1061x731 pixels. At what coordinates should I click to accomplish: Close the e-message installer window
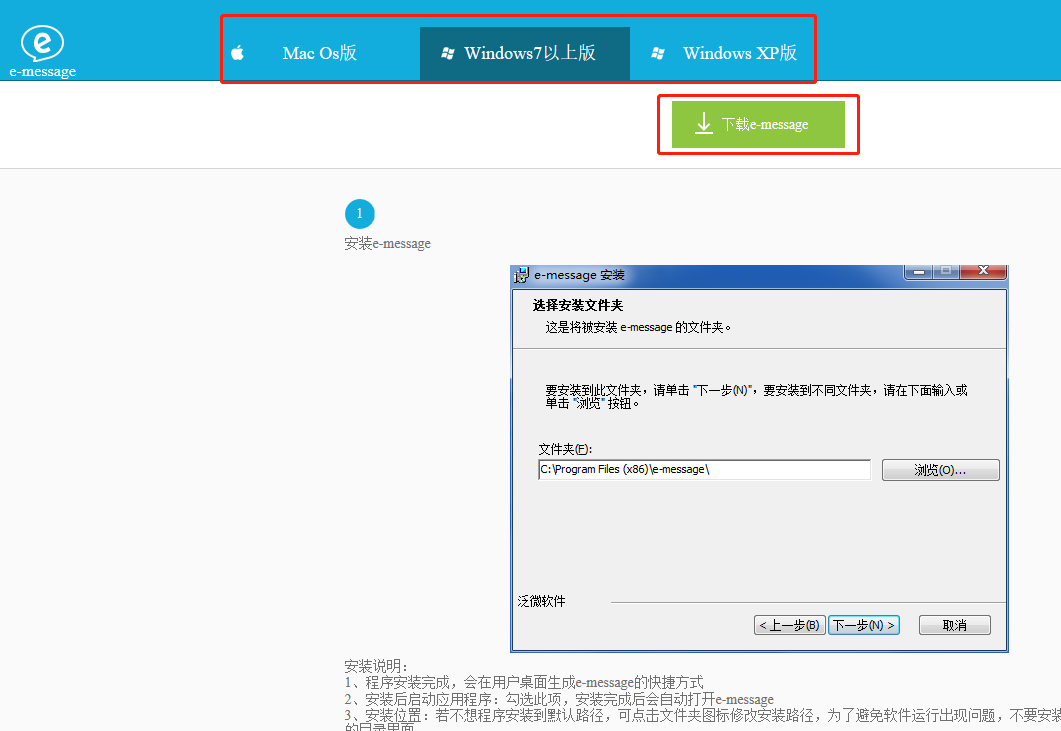983,271
